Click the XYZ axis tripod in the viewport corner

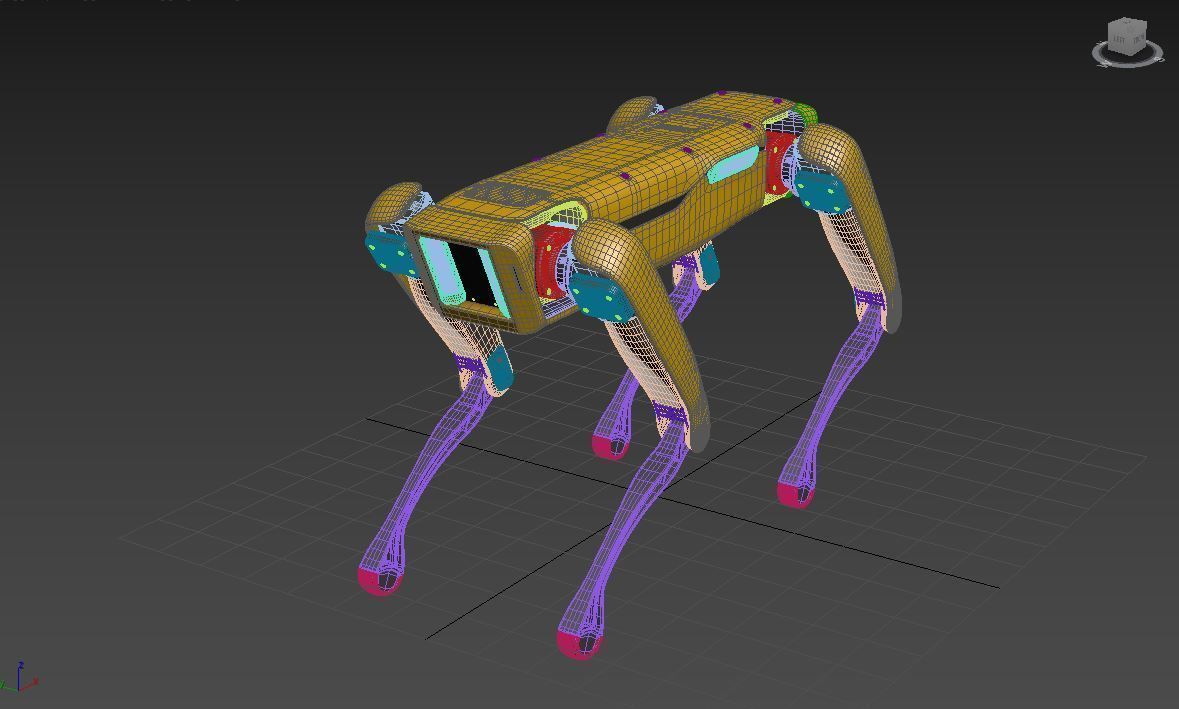tap(19, 677)
